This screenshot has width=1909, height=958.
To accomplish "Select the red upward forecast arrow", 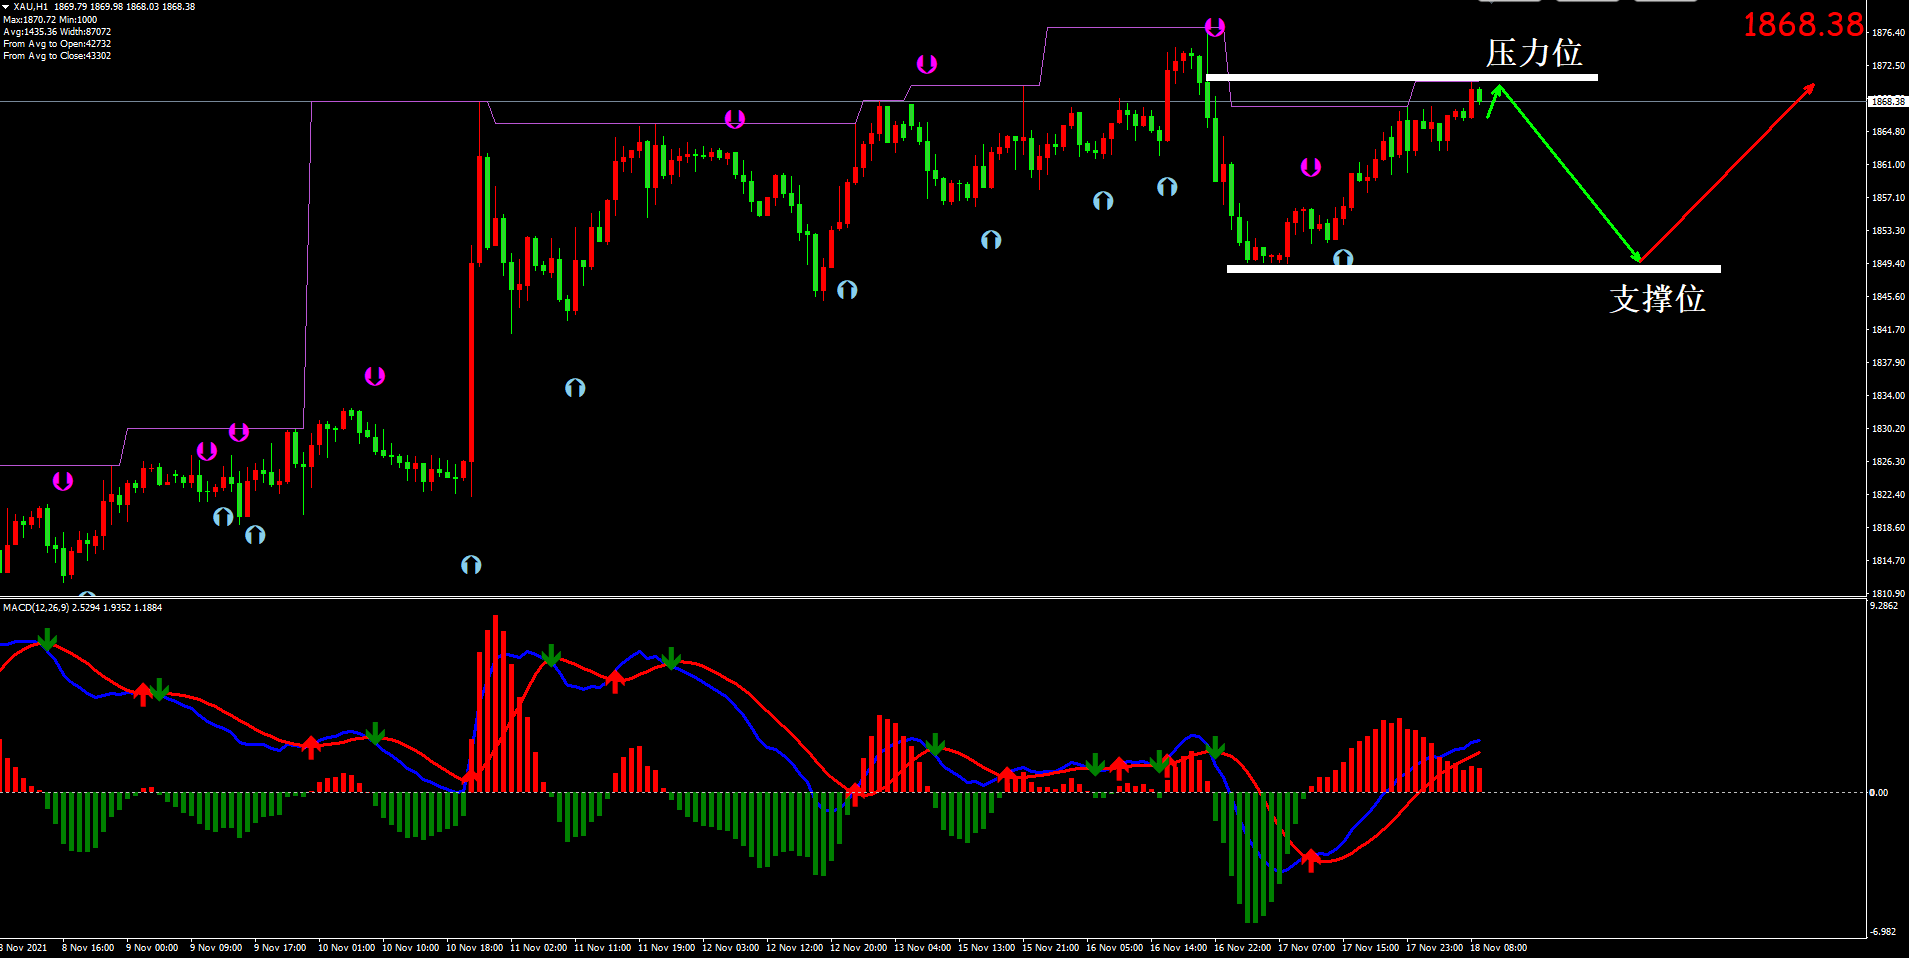I will coord(1726,172).
